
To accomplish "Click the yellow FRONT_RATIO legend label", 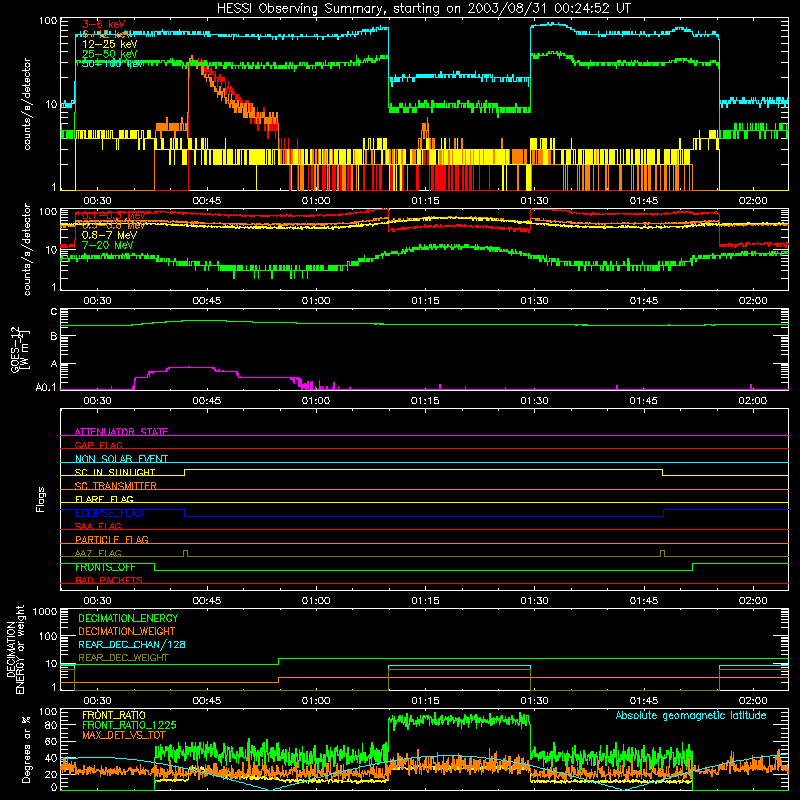I will (114, 715).
